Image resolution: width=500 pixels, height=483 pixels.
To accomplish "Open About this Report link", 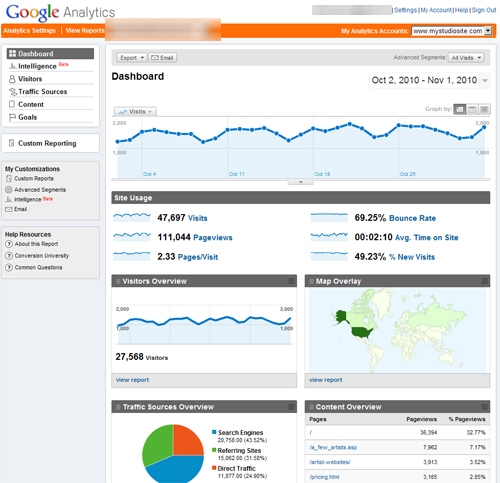I will 36,244.
